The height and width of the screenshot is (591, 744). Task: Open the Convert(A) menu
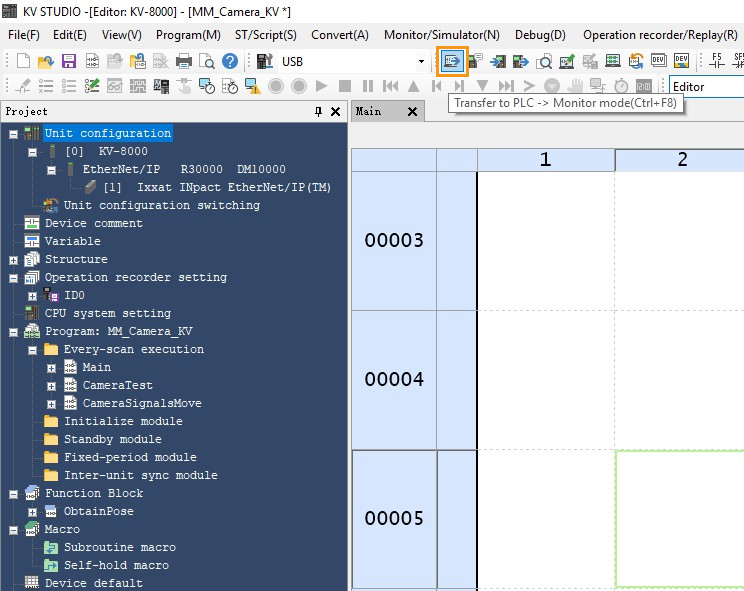(x=339, y=34)
